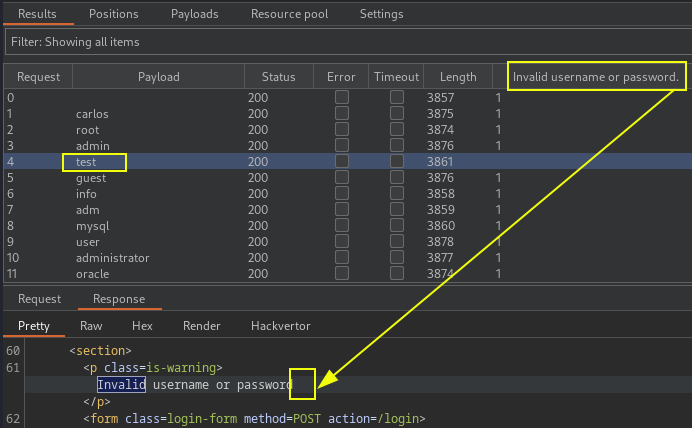This screenshot has width=692, height=428.
Task: Open the Payloads tab
Action: (195, 14)
